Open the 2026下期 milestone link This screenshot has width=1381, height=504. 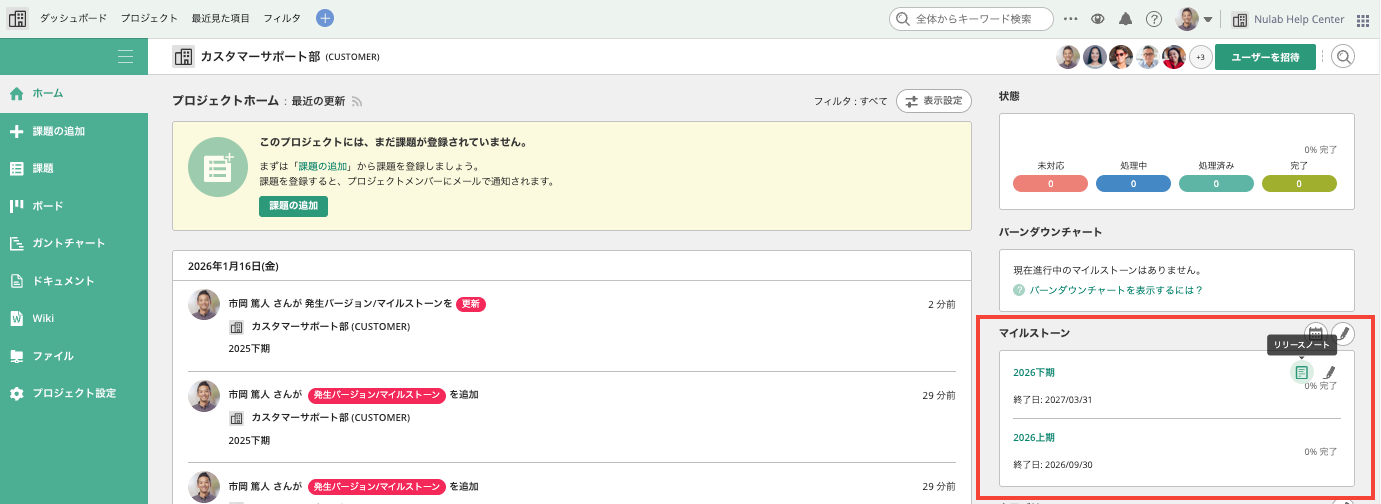[x=1033, y=372]
